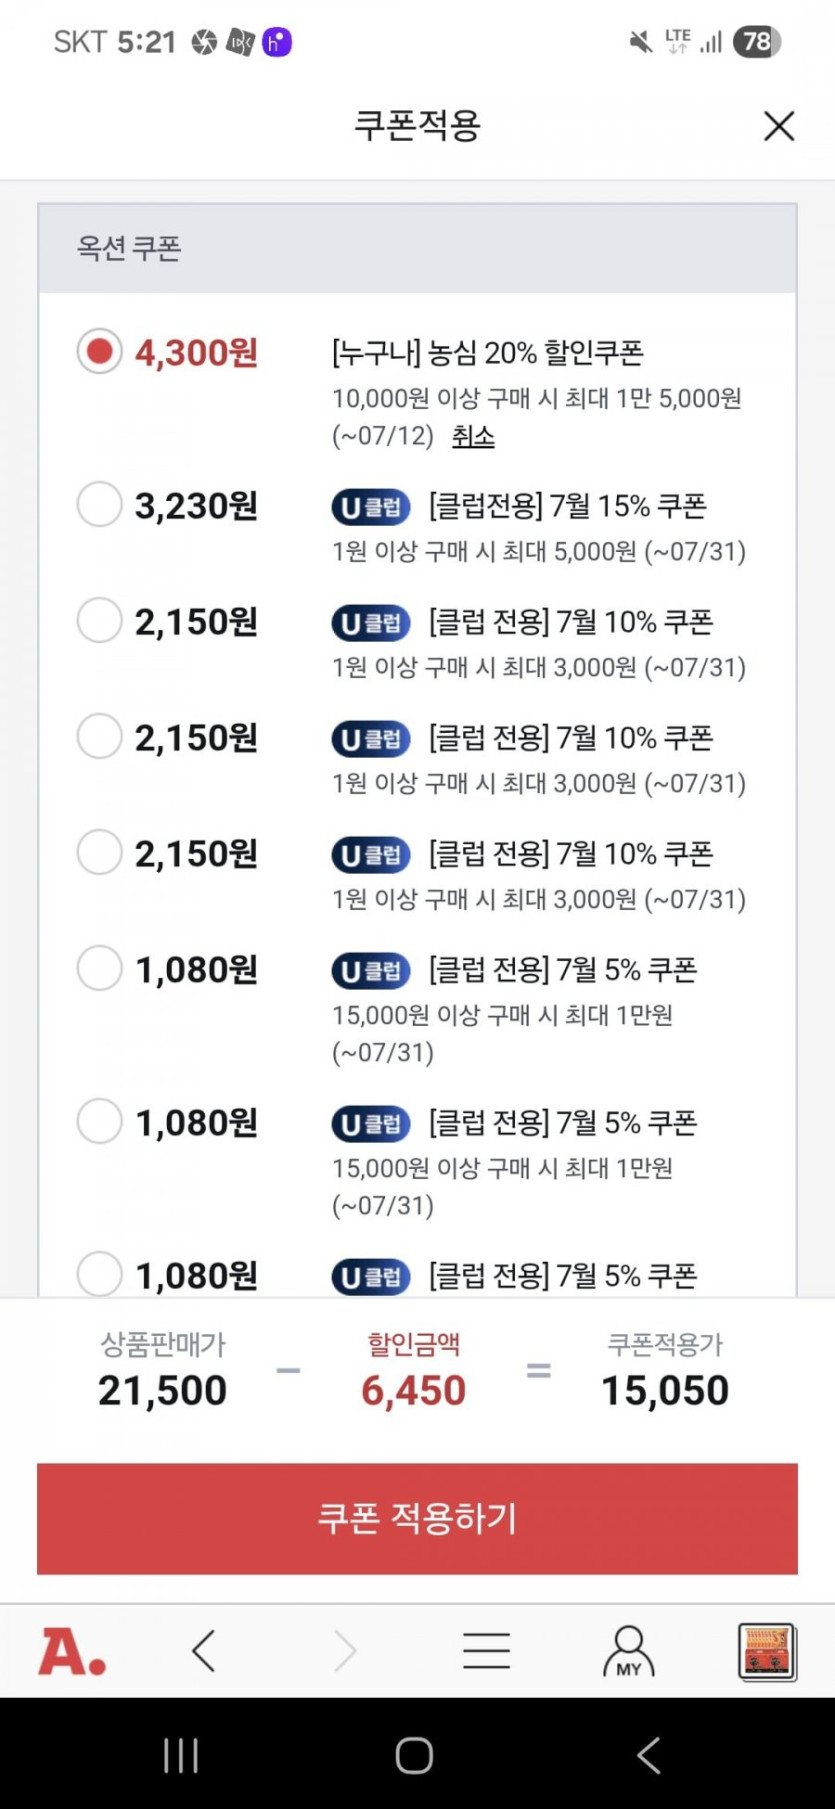This screenshot has width=835, height=1809.
Task: Click the 취소 cancel link
Action: [x=473, y=437]
